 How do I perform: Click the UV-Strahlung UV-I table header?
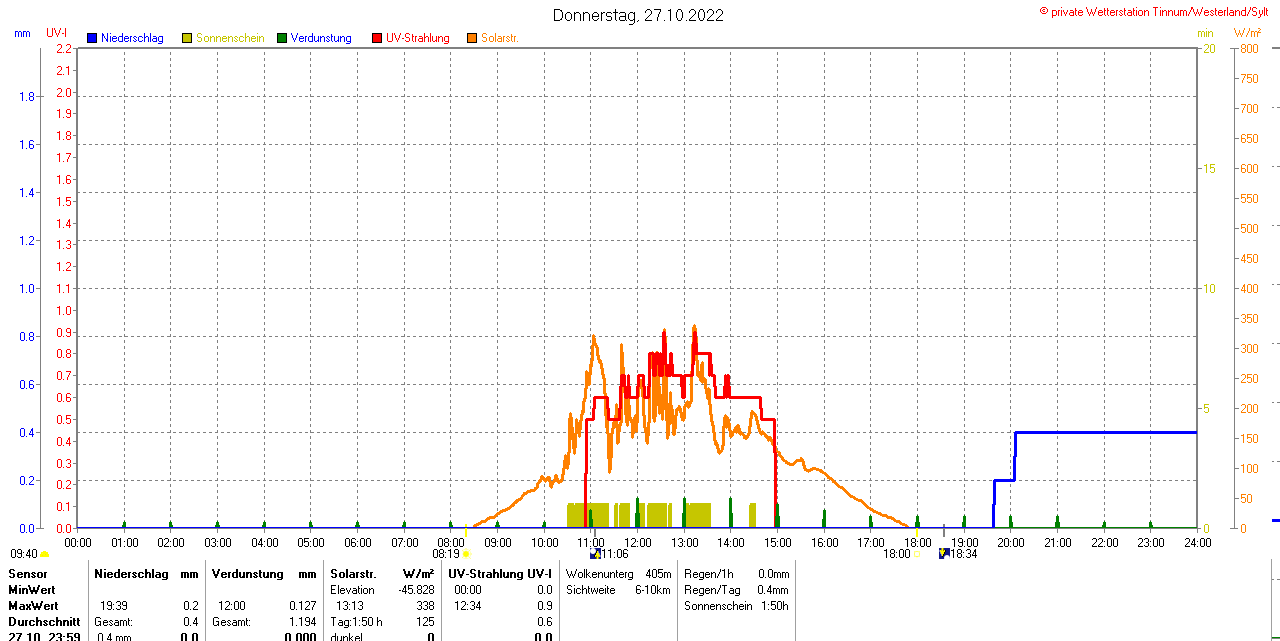pyautogui.click(x=499, y=574)
